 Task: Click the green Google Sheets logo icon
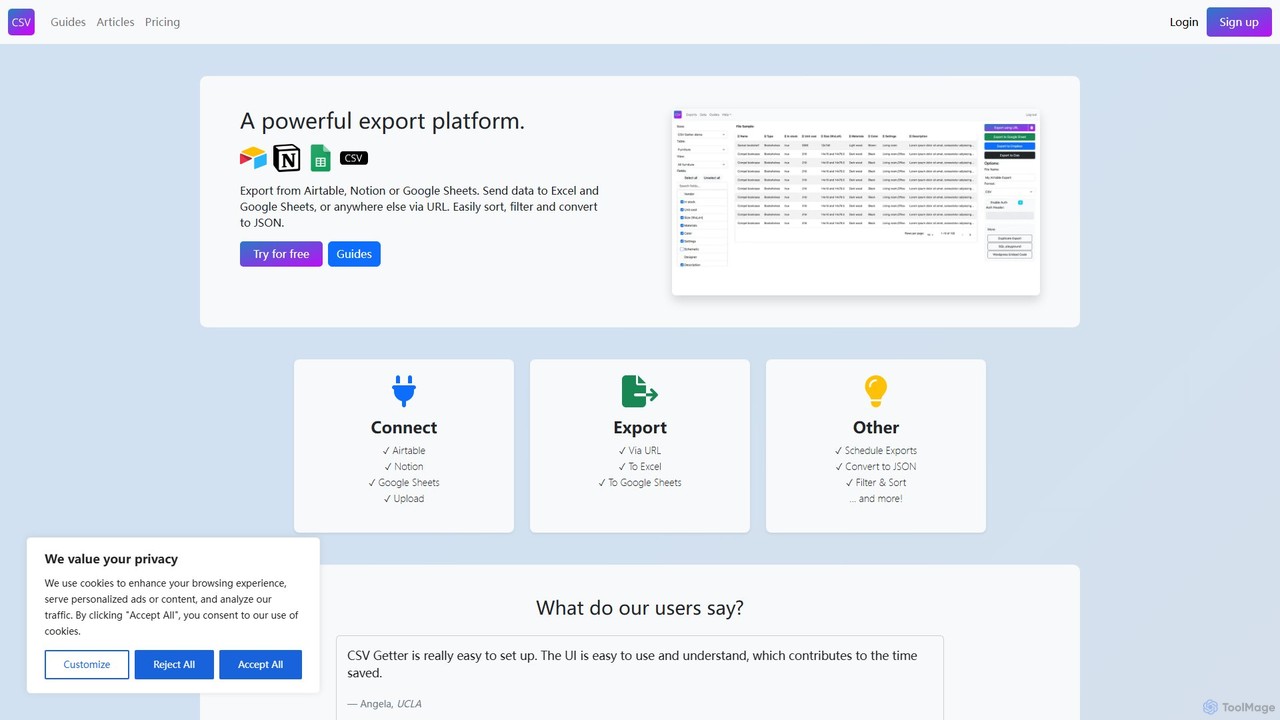(x=320, y=158)
